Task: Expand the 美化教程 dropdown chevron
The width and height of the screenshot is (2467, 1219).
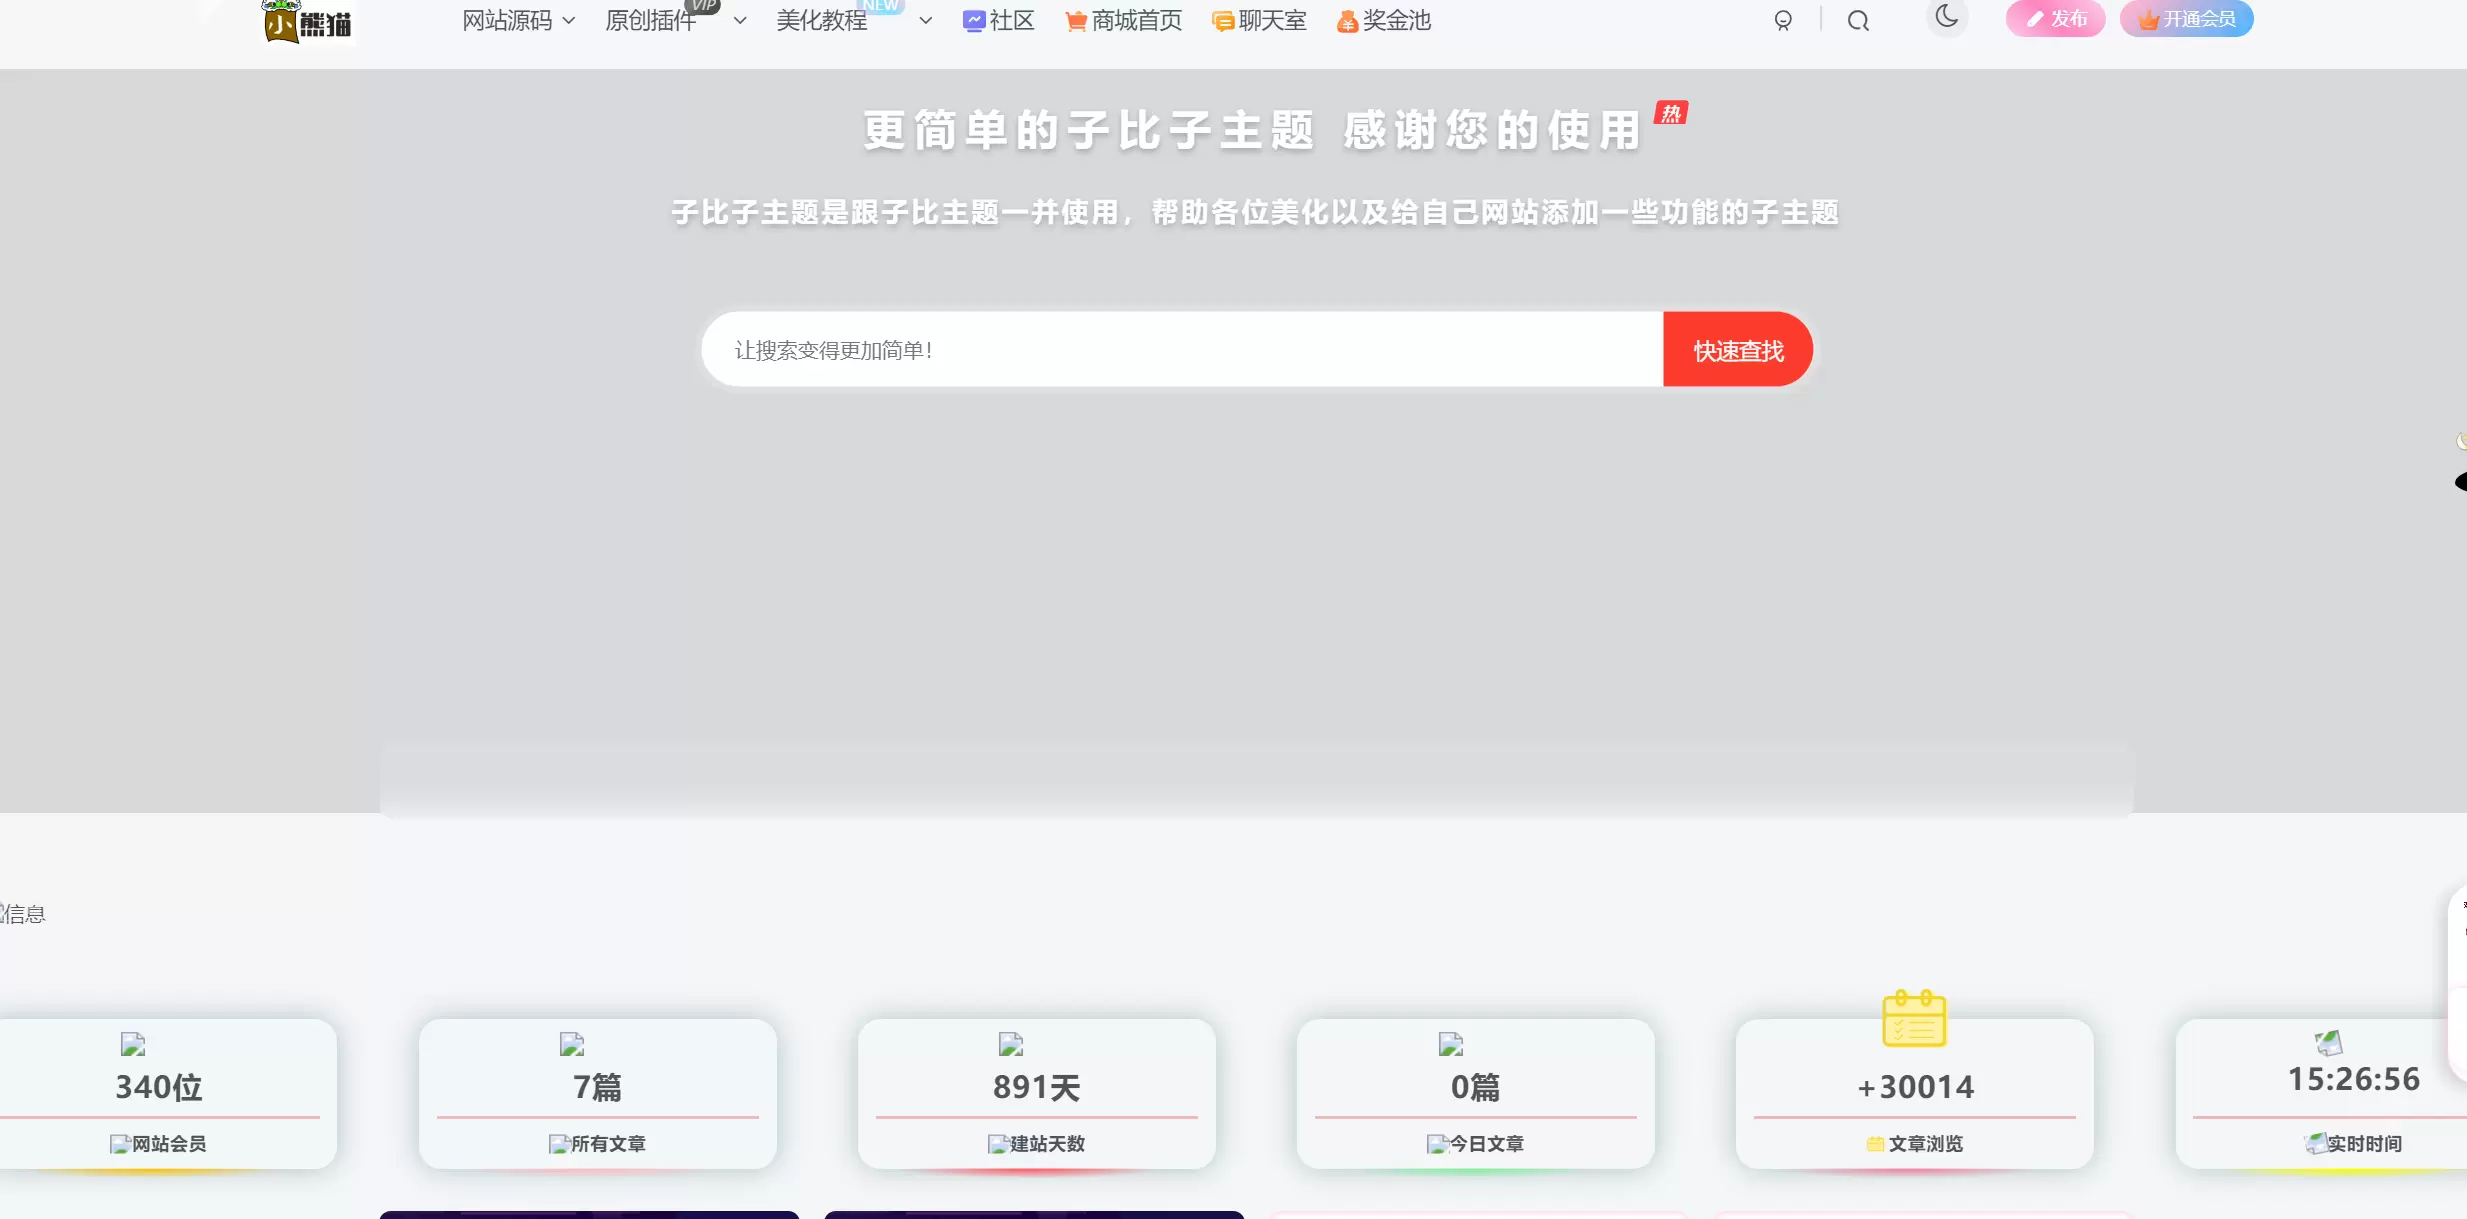Action: pos(926,21)
